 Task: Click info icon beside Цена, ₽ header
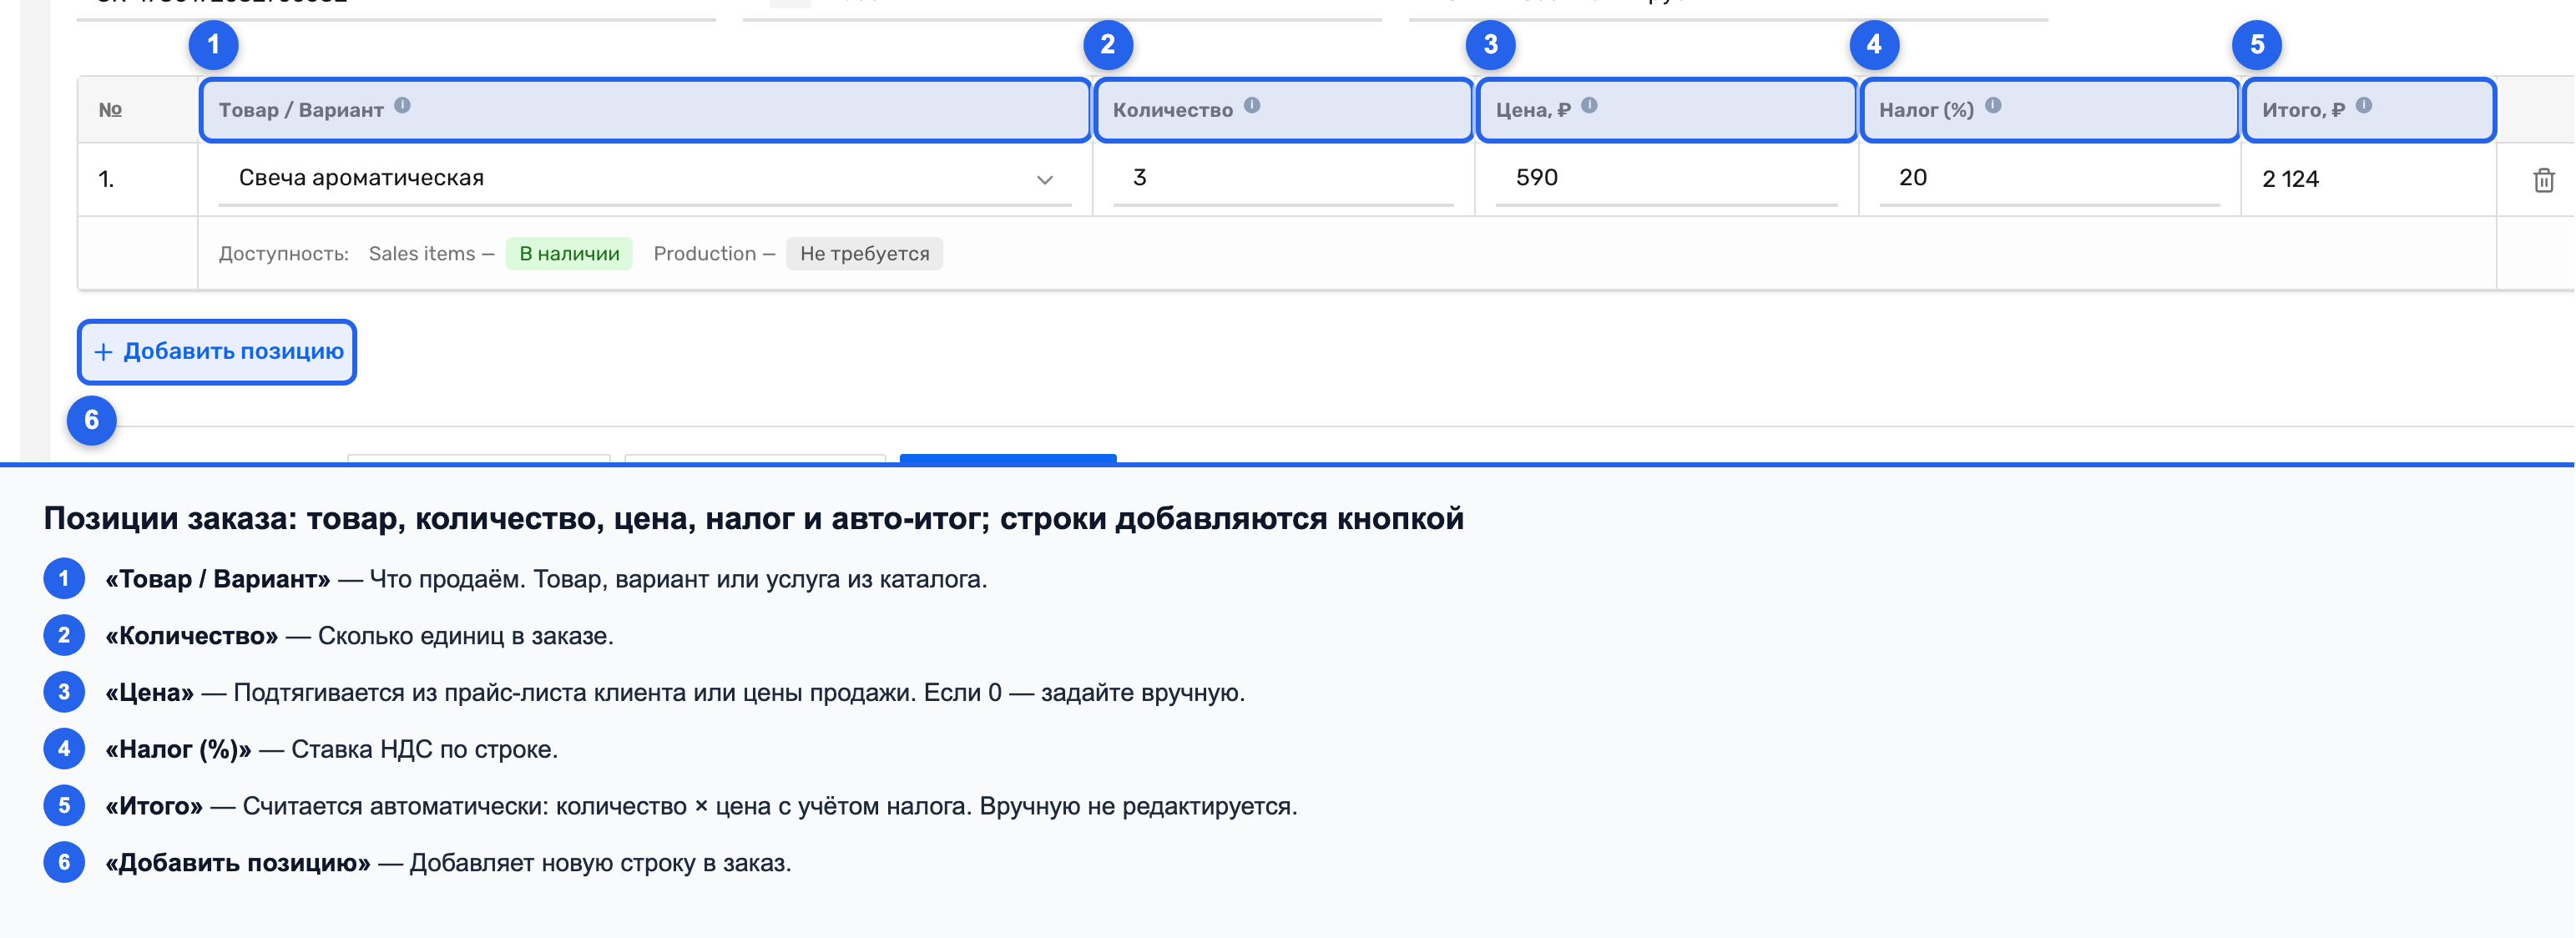click(x=1589, y=105)
